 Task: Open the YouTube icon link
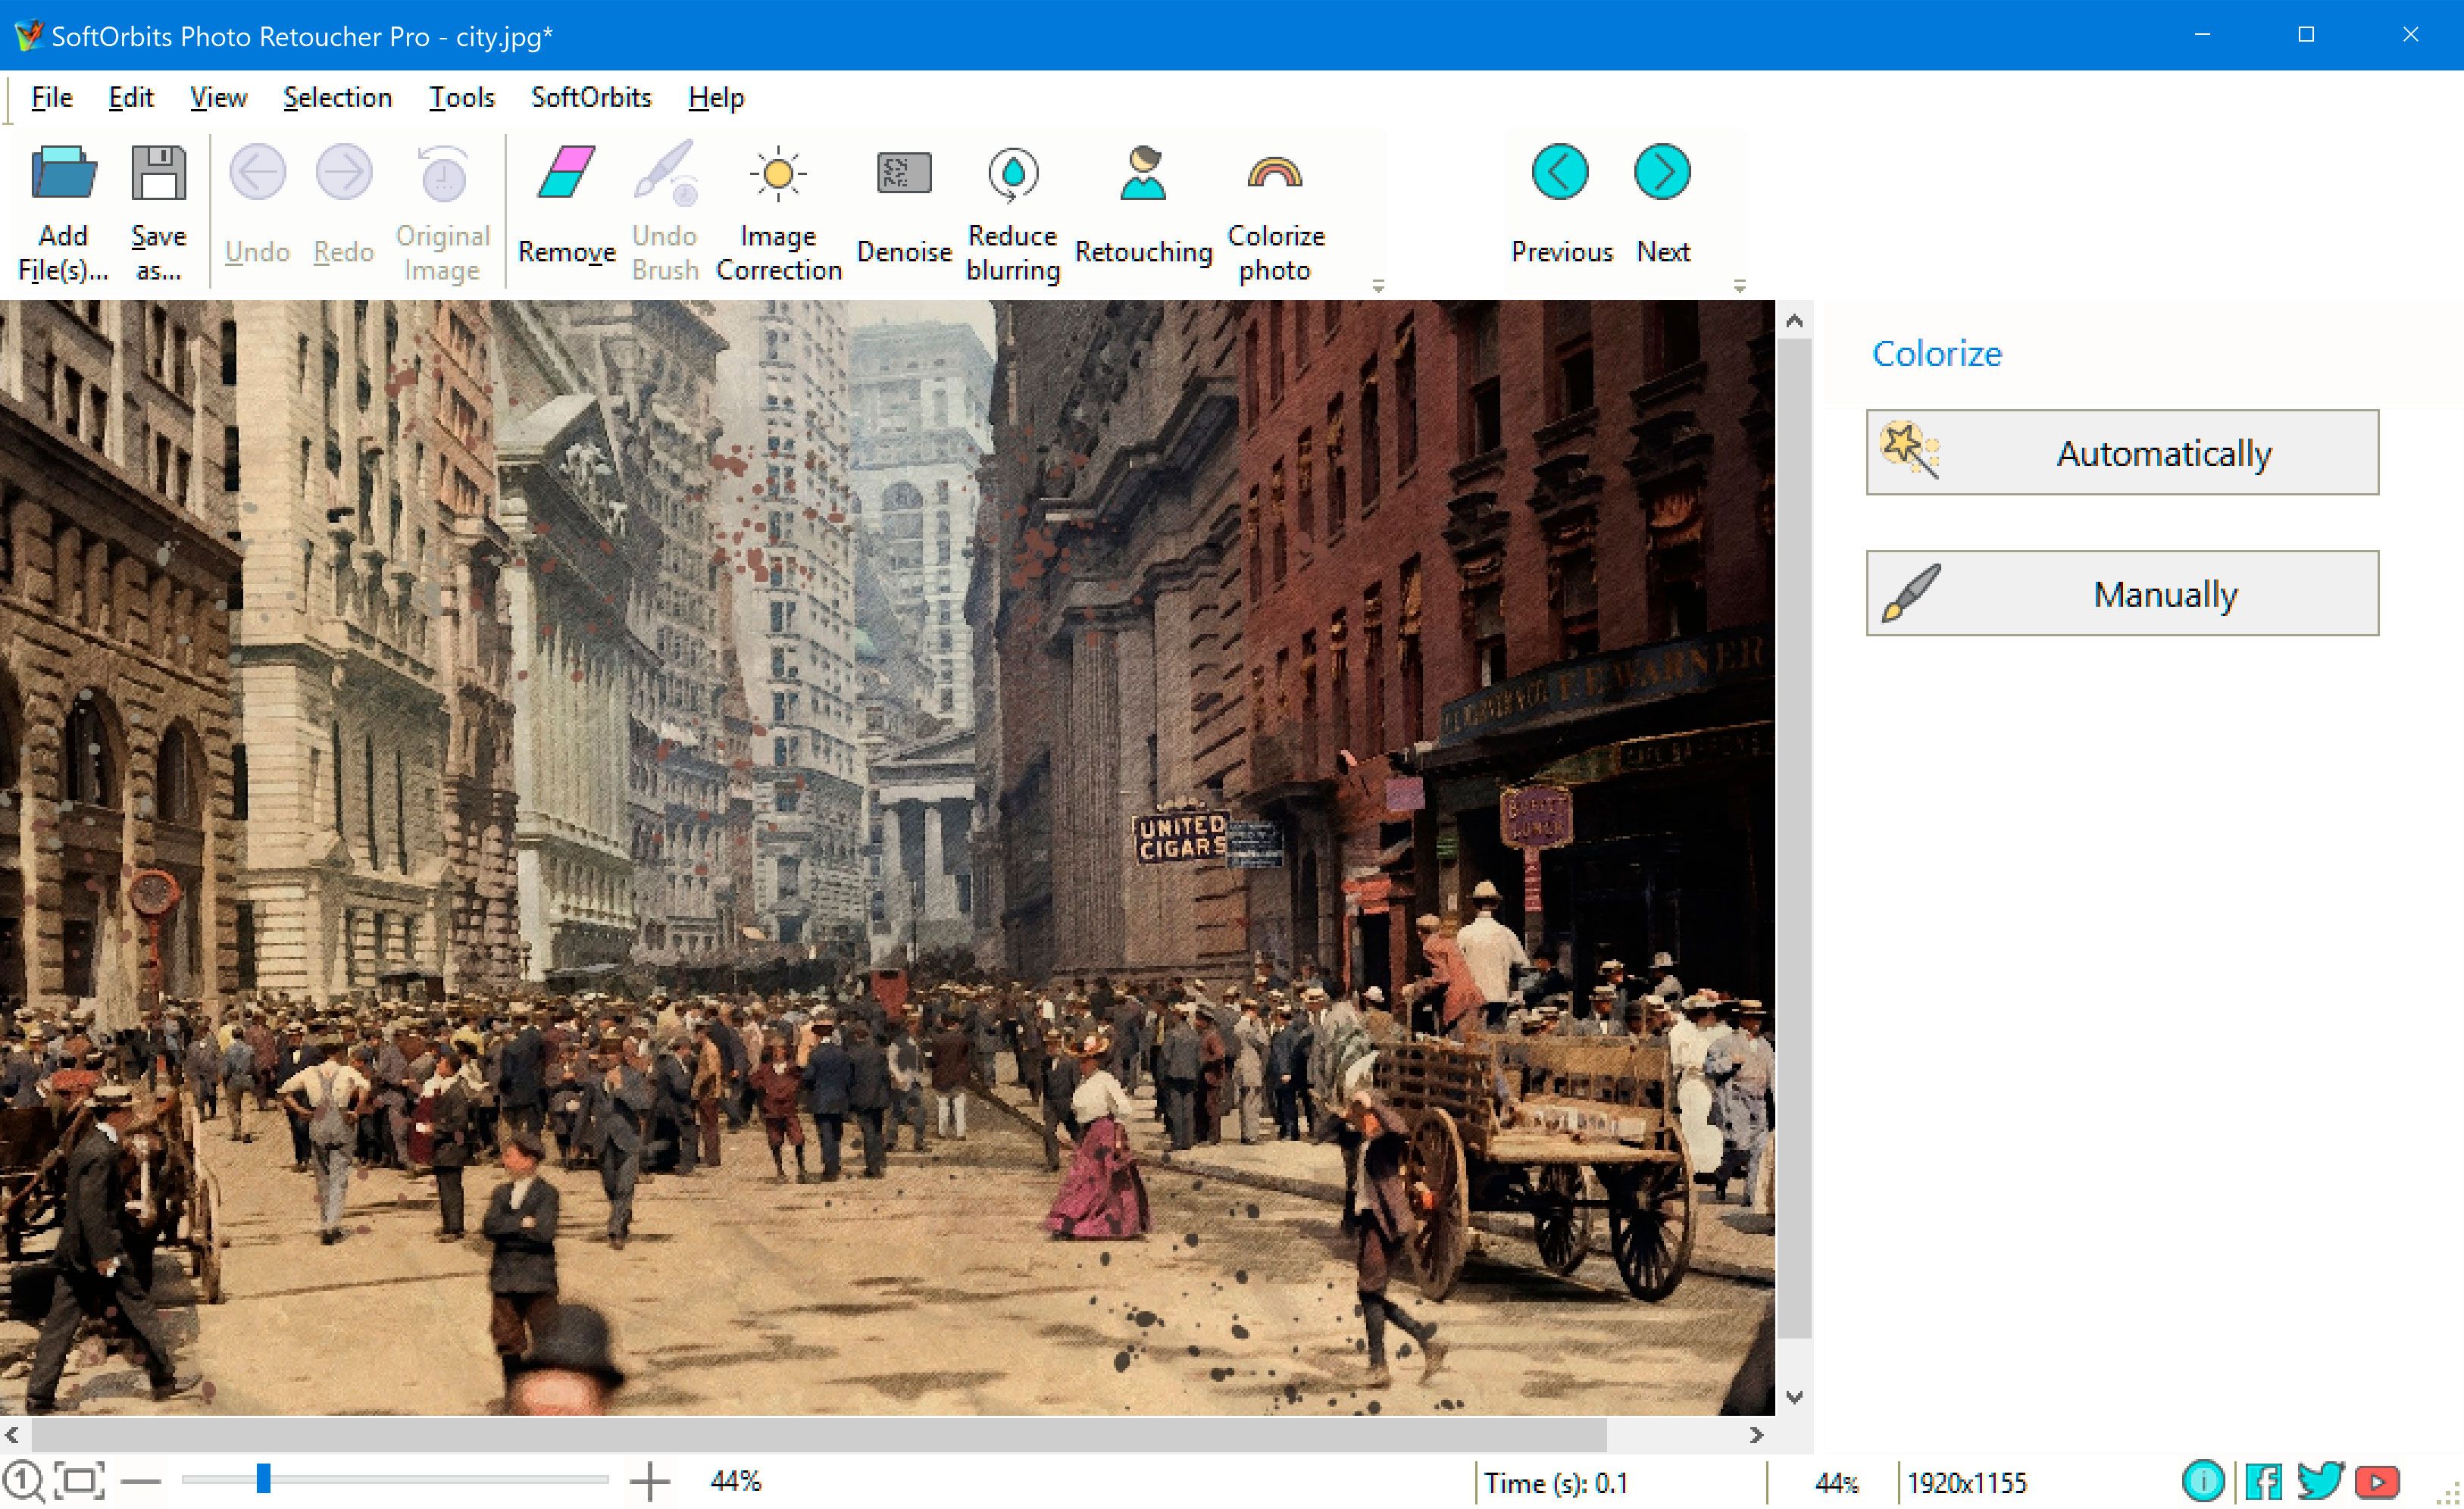[2377, 1481]
